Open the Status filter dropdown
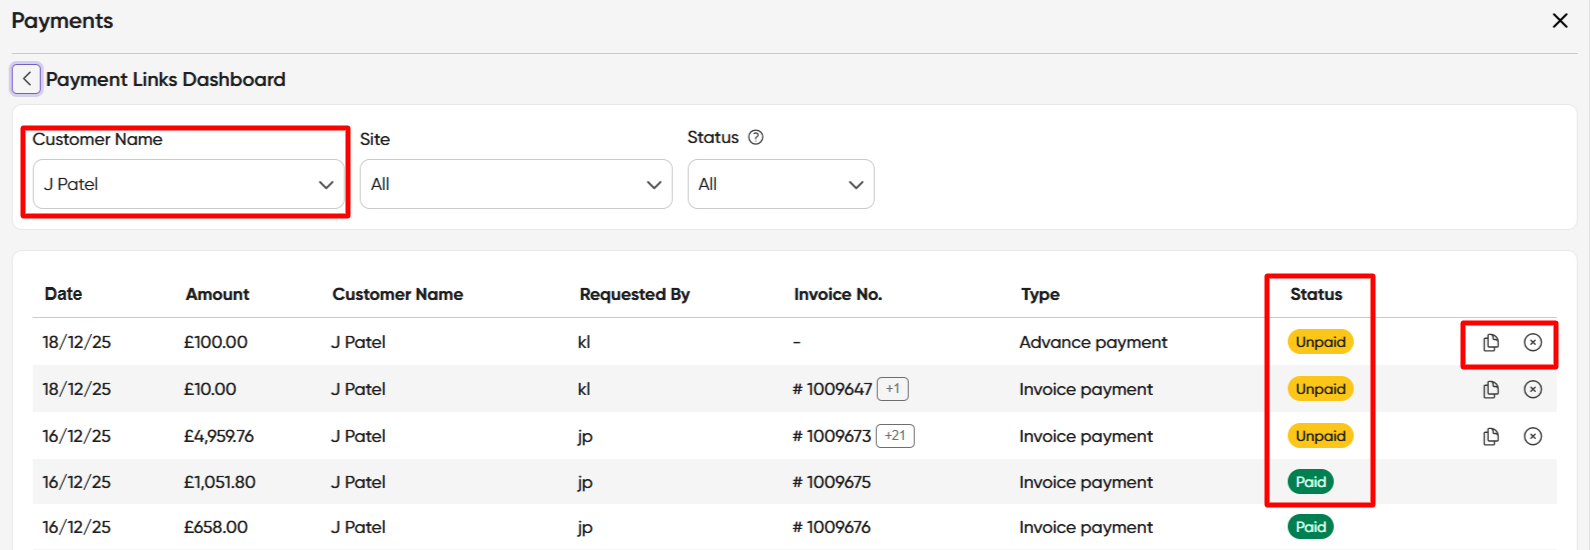The height and width of the screenshot is (550, 1590). 780,185
